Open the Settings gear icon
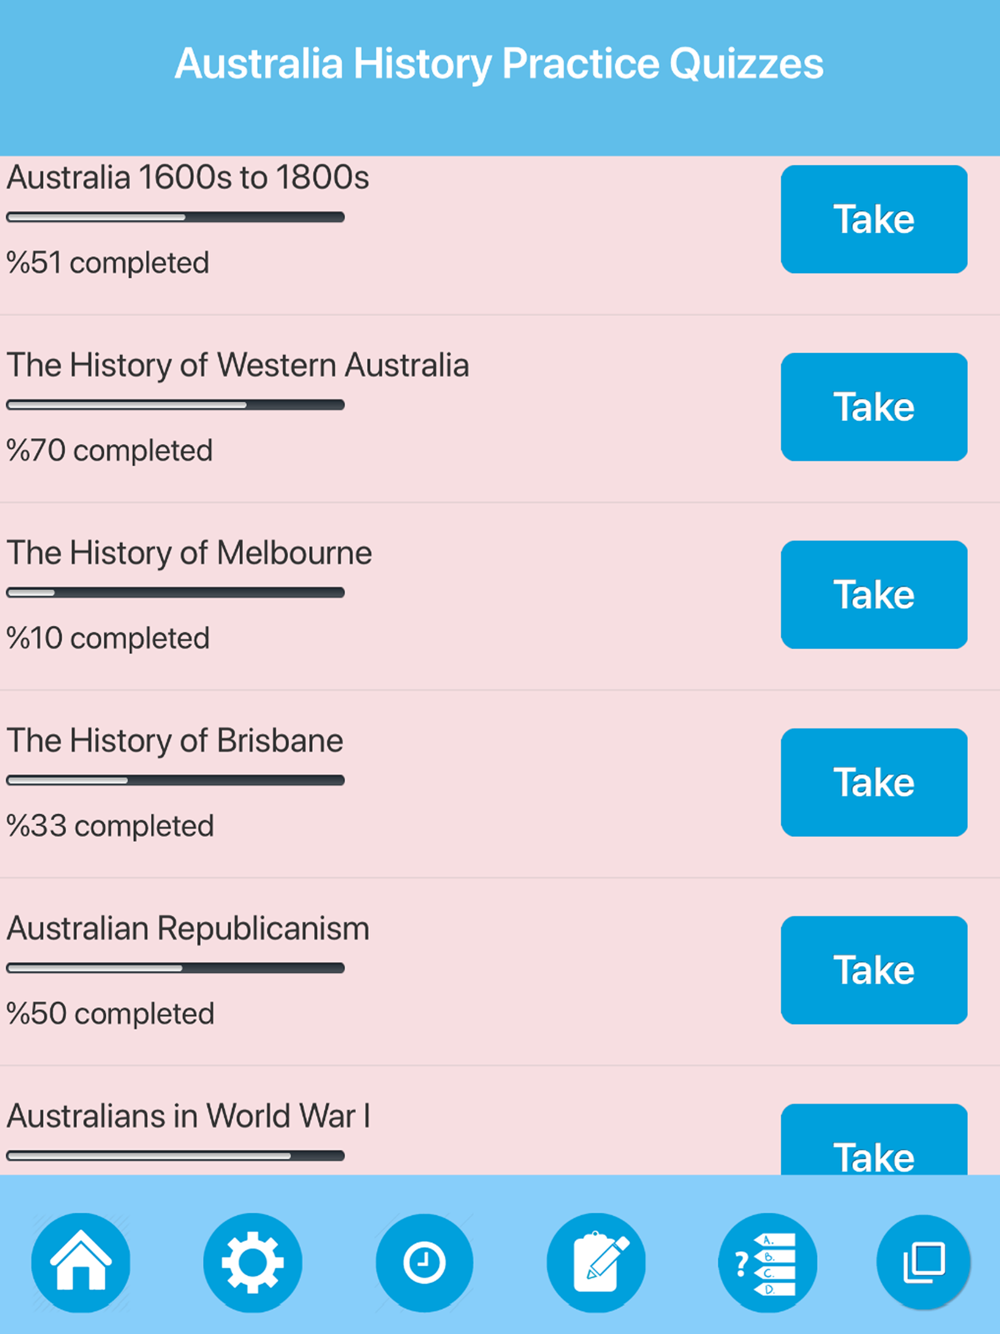 pyautogui.click(x=252, y=1262)
